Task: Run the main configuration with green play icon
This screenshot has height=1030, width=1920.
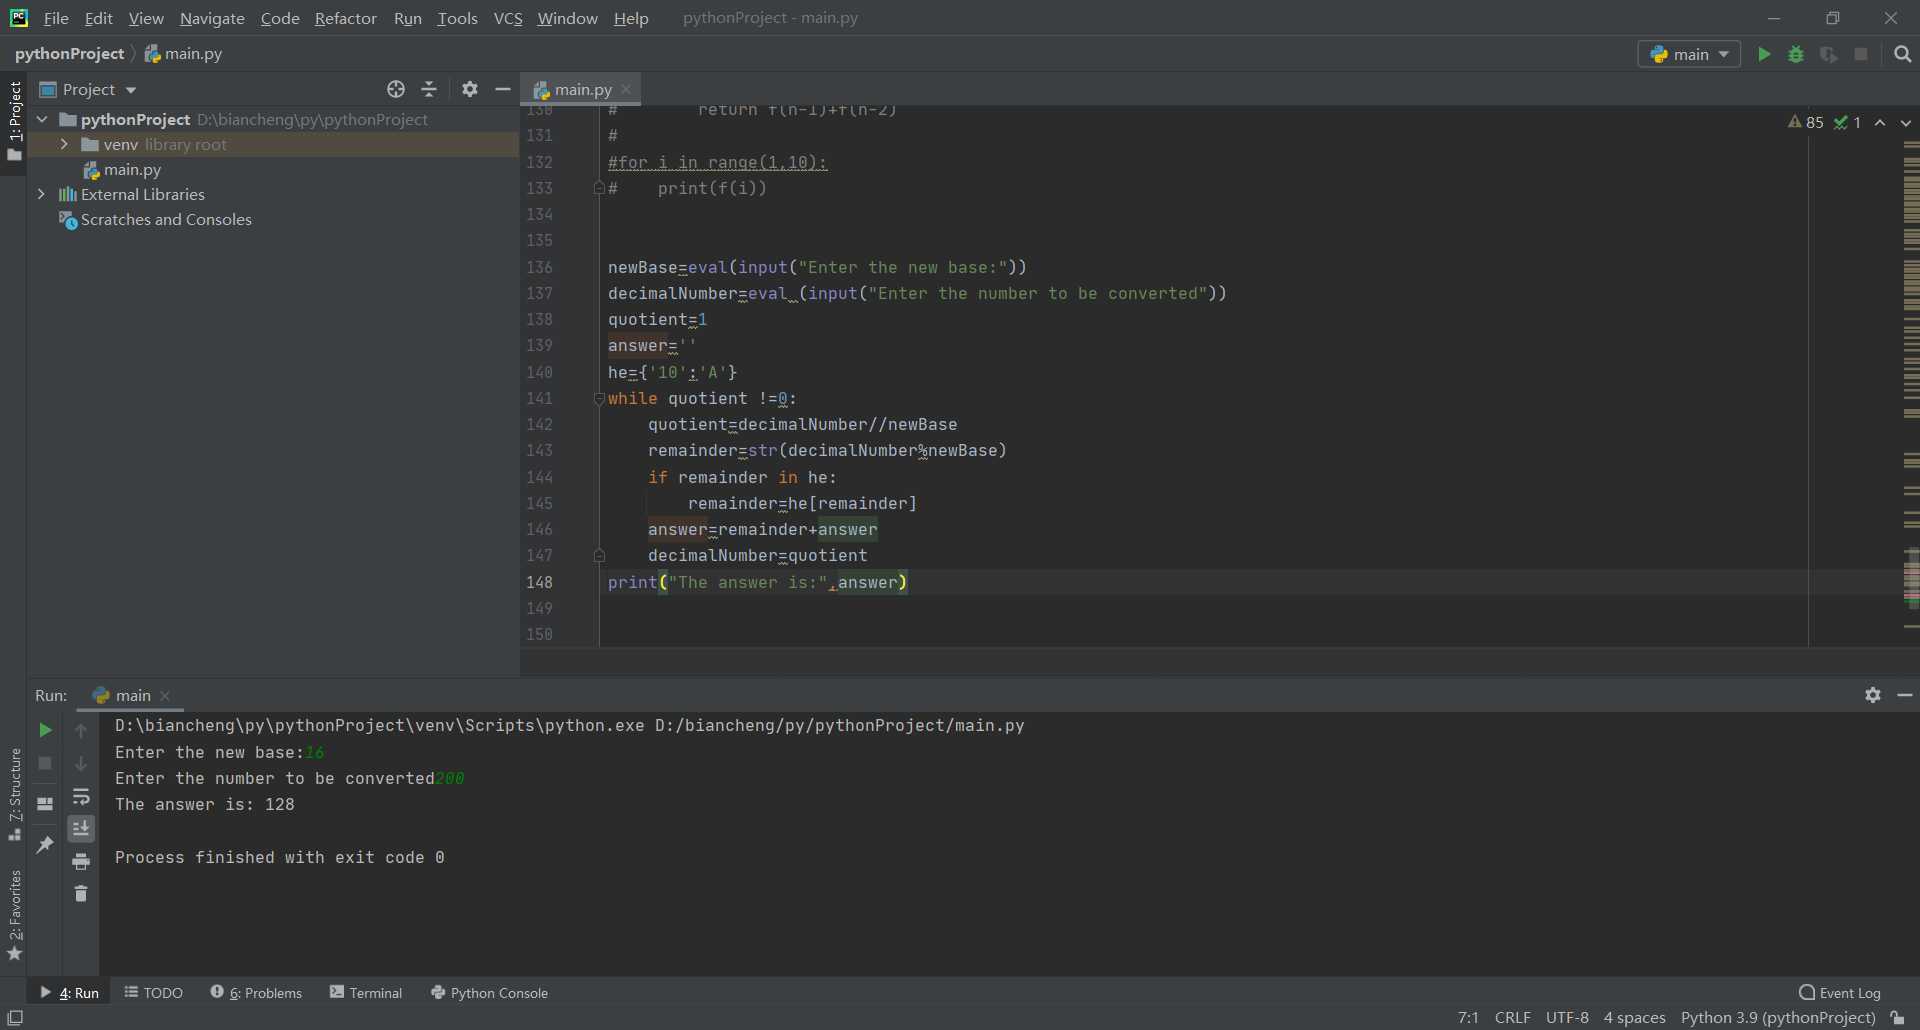Action: pyautogui.click(x=1764, y=54)
